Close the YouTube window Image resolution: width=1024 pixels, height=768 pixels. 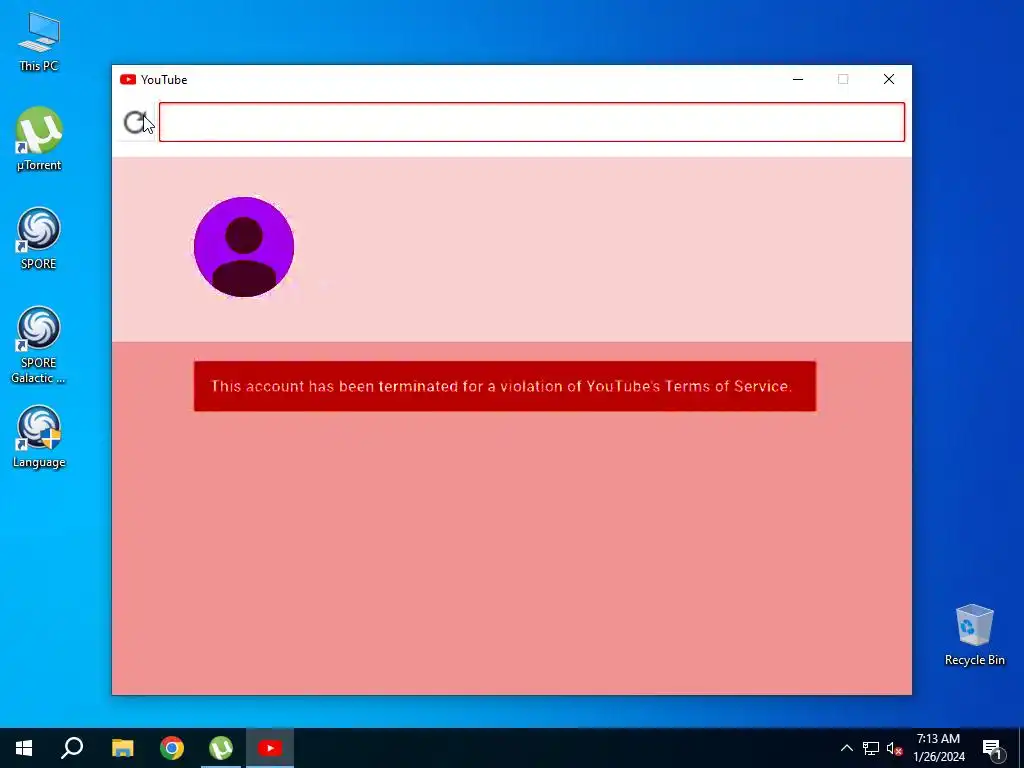coord(889,80)
